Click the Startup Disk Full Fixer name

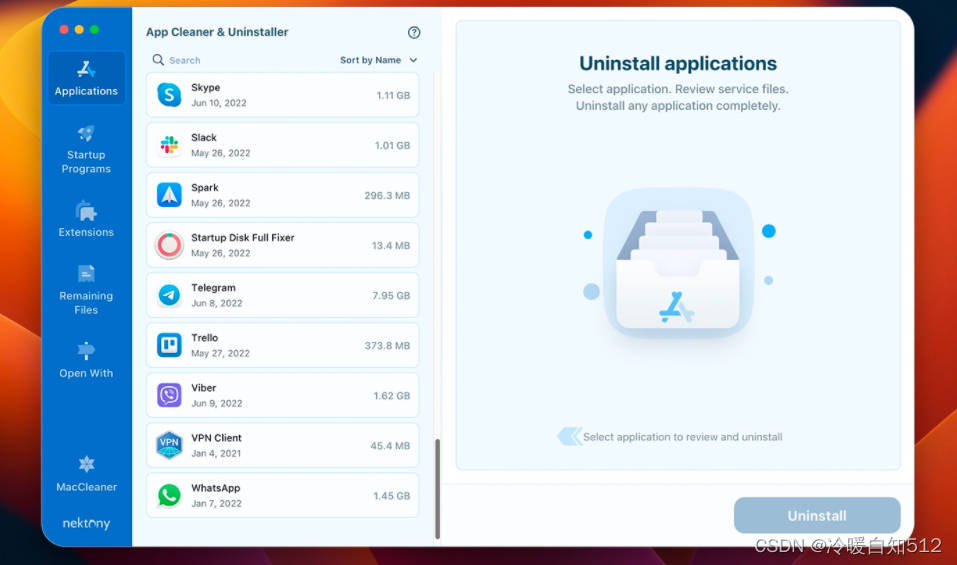(243, 237)
